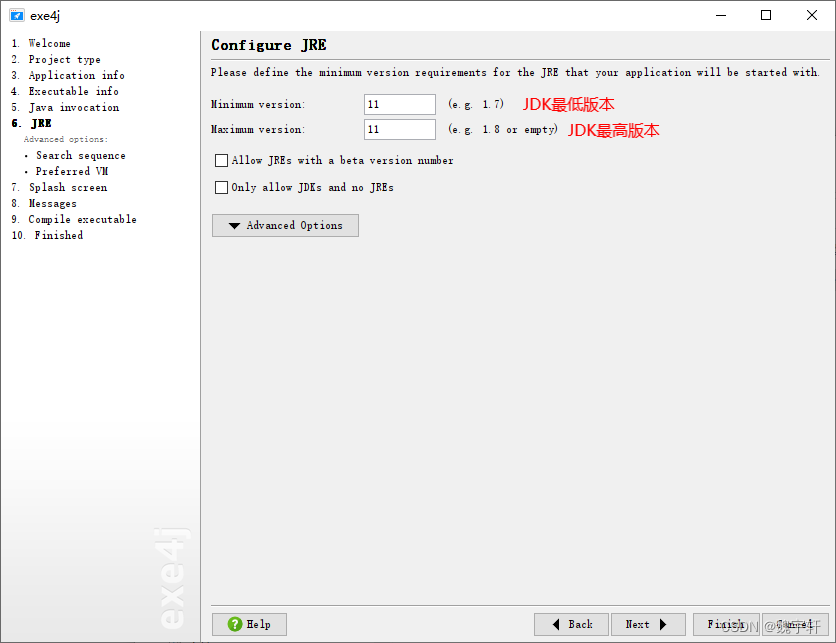Click the exe4j icon in the title bar

(14, 14)
